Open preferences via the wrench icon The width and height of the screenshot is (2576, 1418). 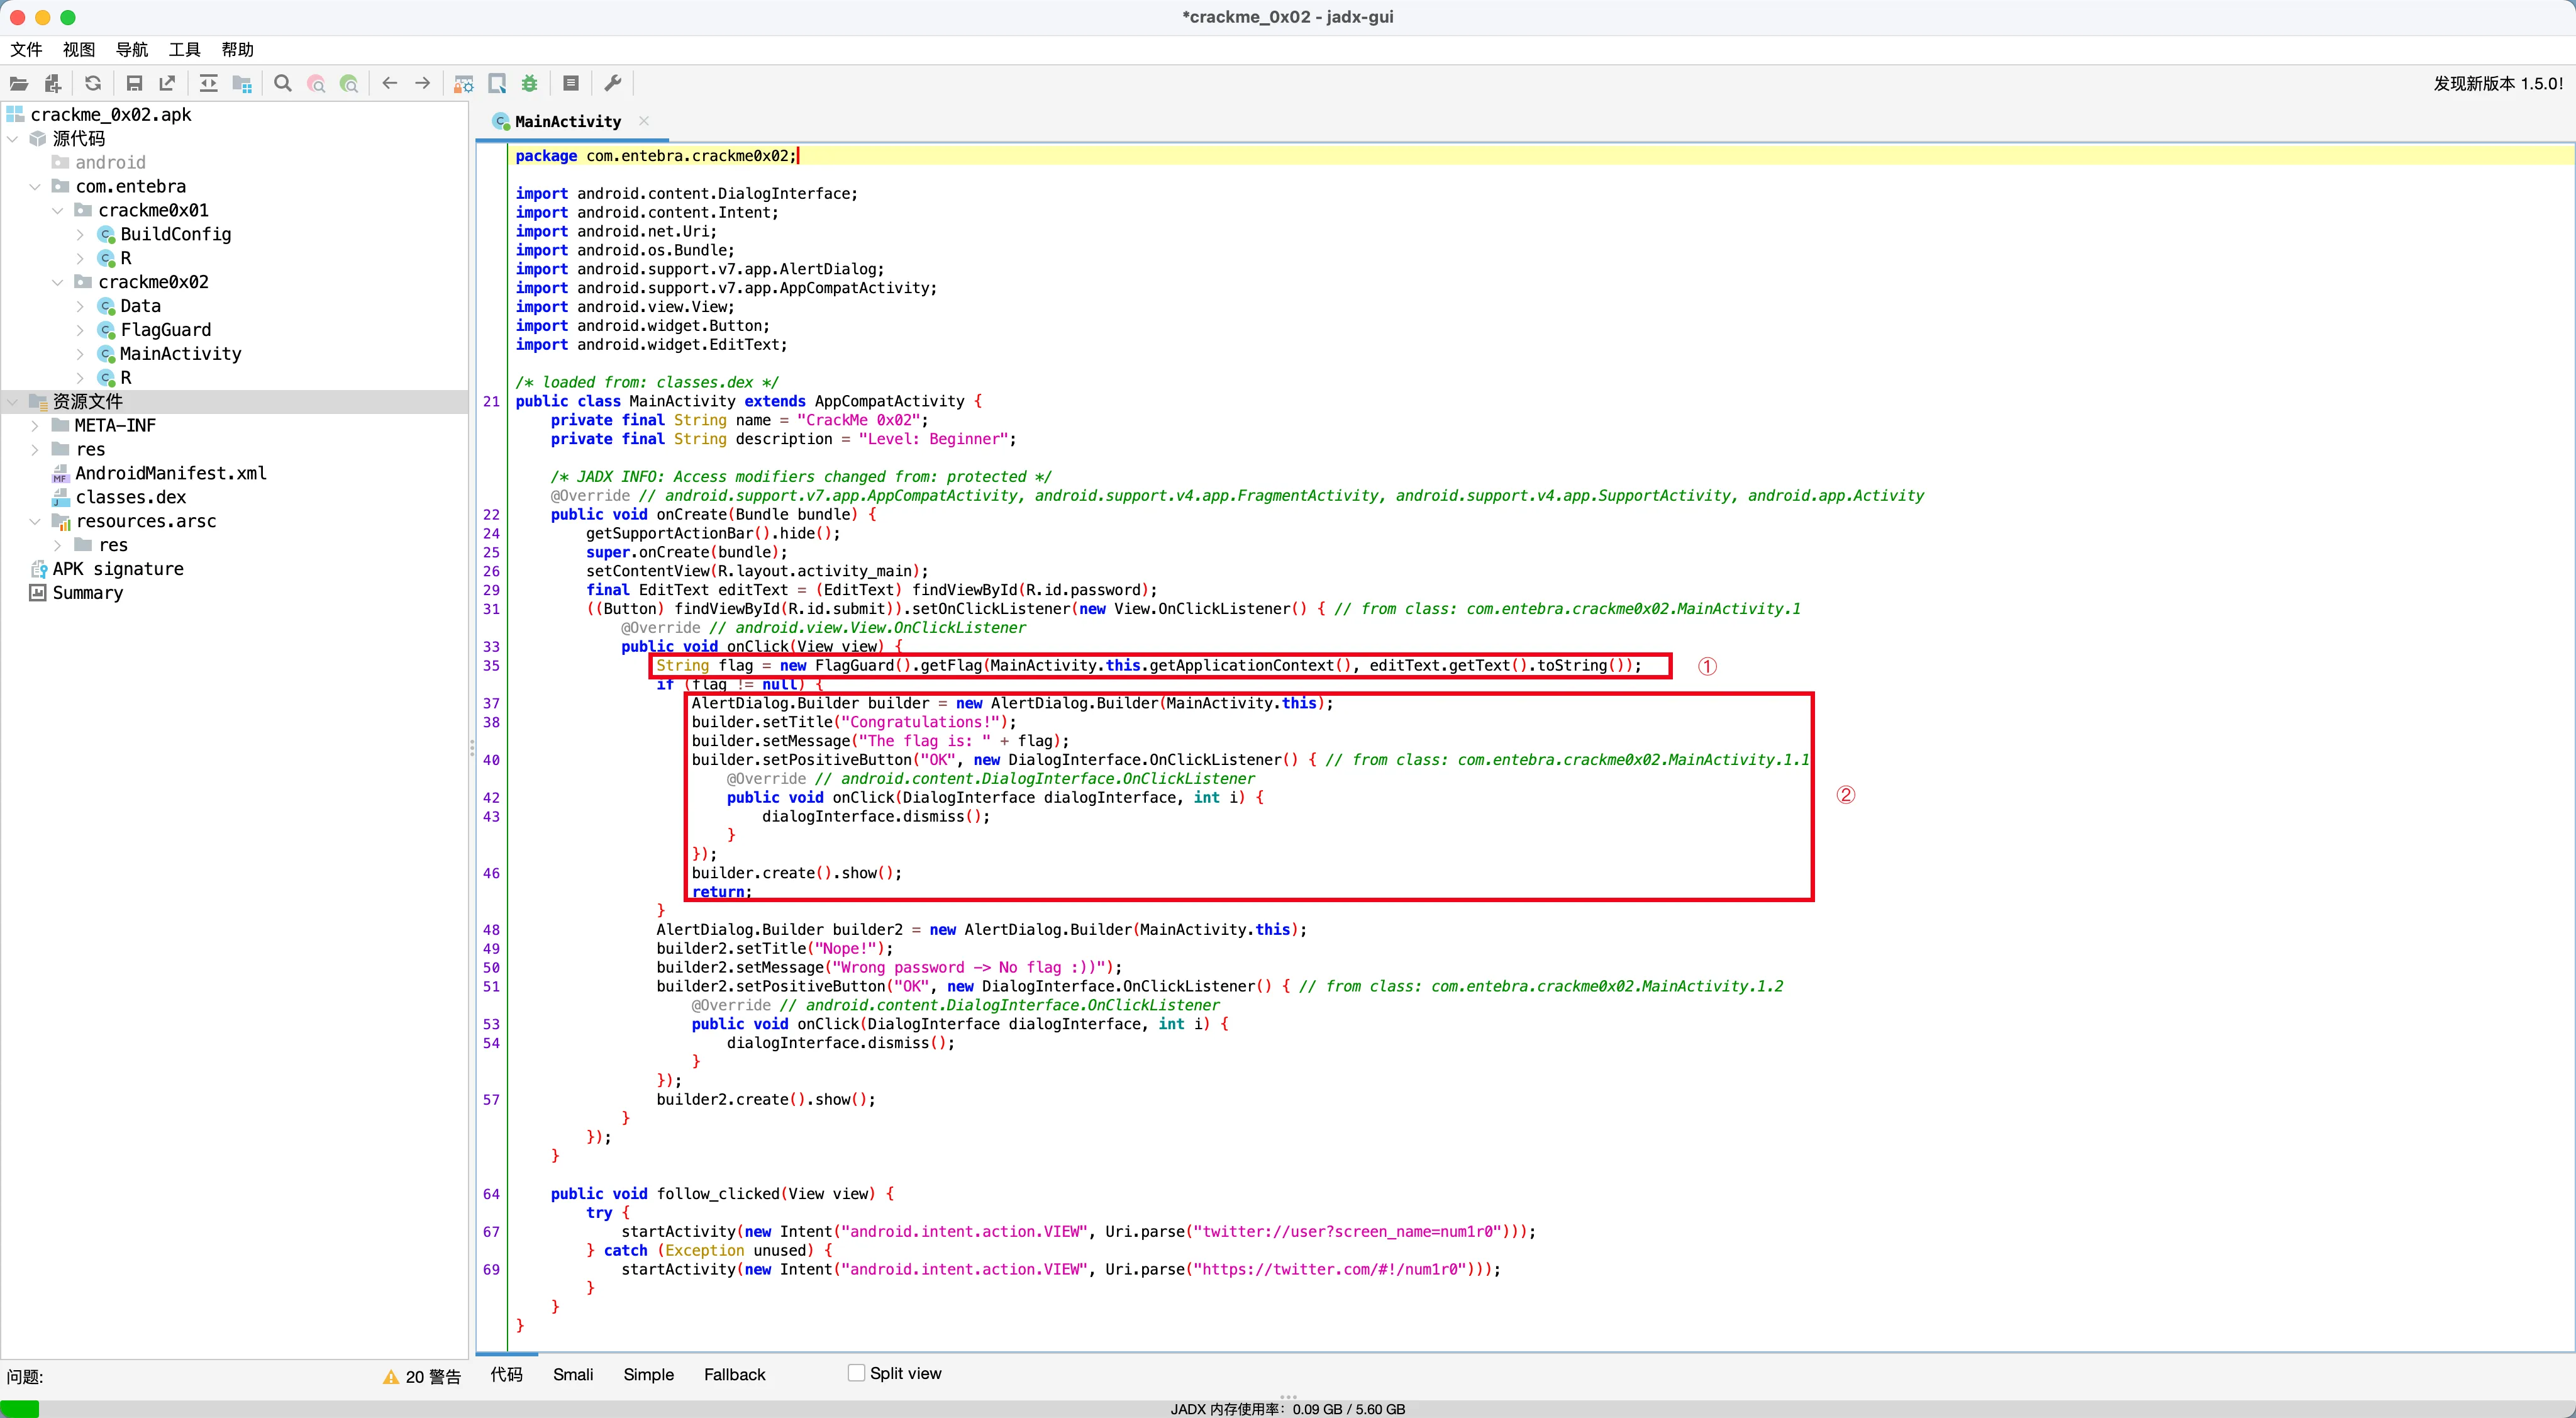pos(613,84)
